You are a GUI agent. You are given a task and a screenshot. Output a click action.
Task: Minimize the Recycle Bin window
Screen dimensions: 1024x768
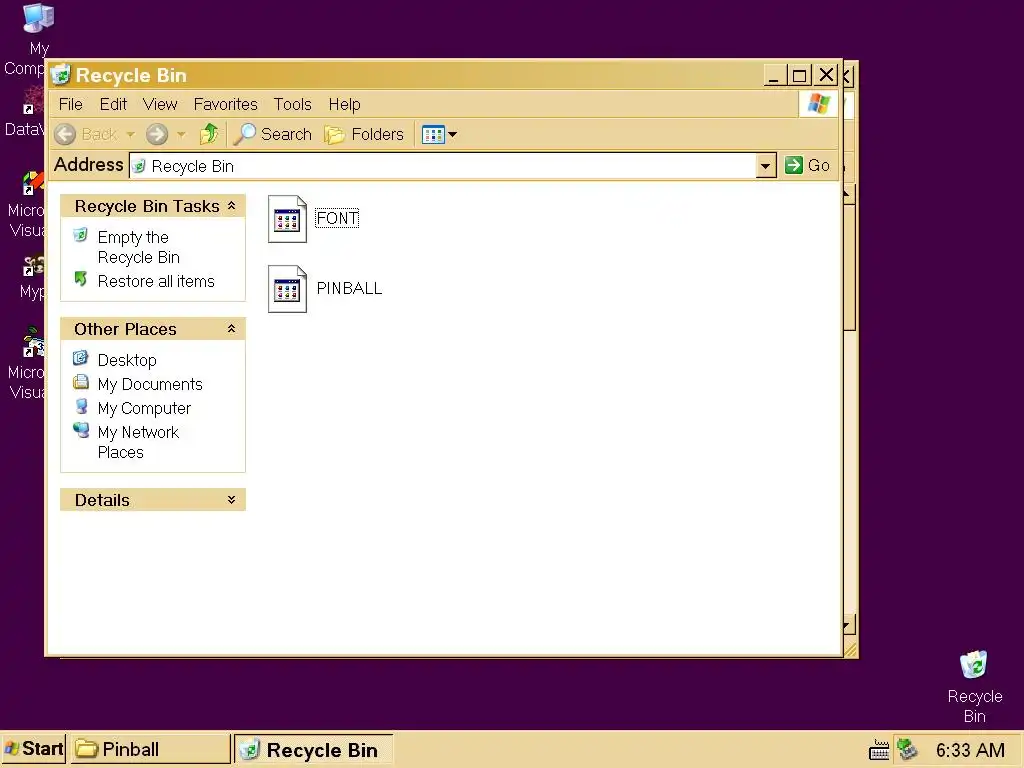(775, 76)
